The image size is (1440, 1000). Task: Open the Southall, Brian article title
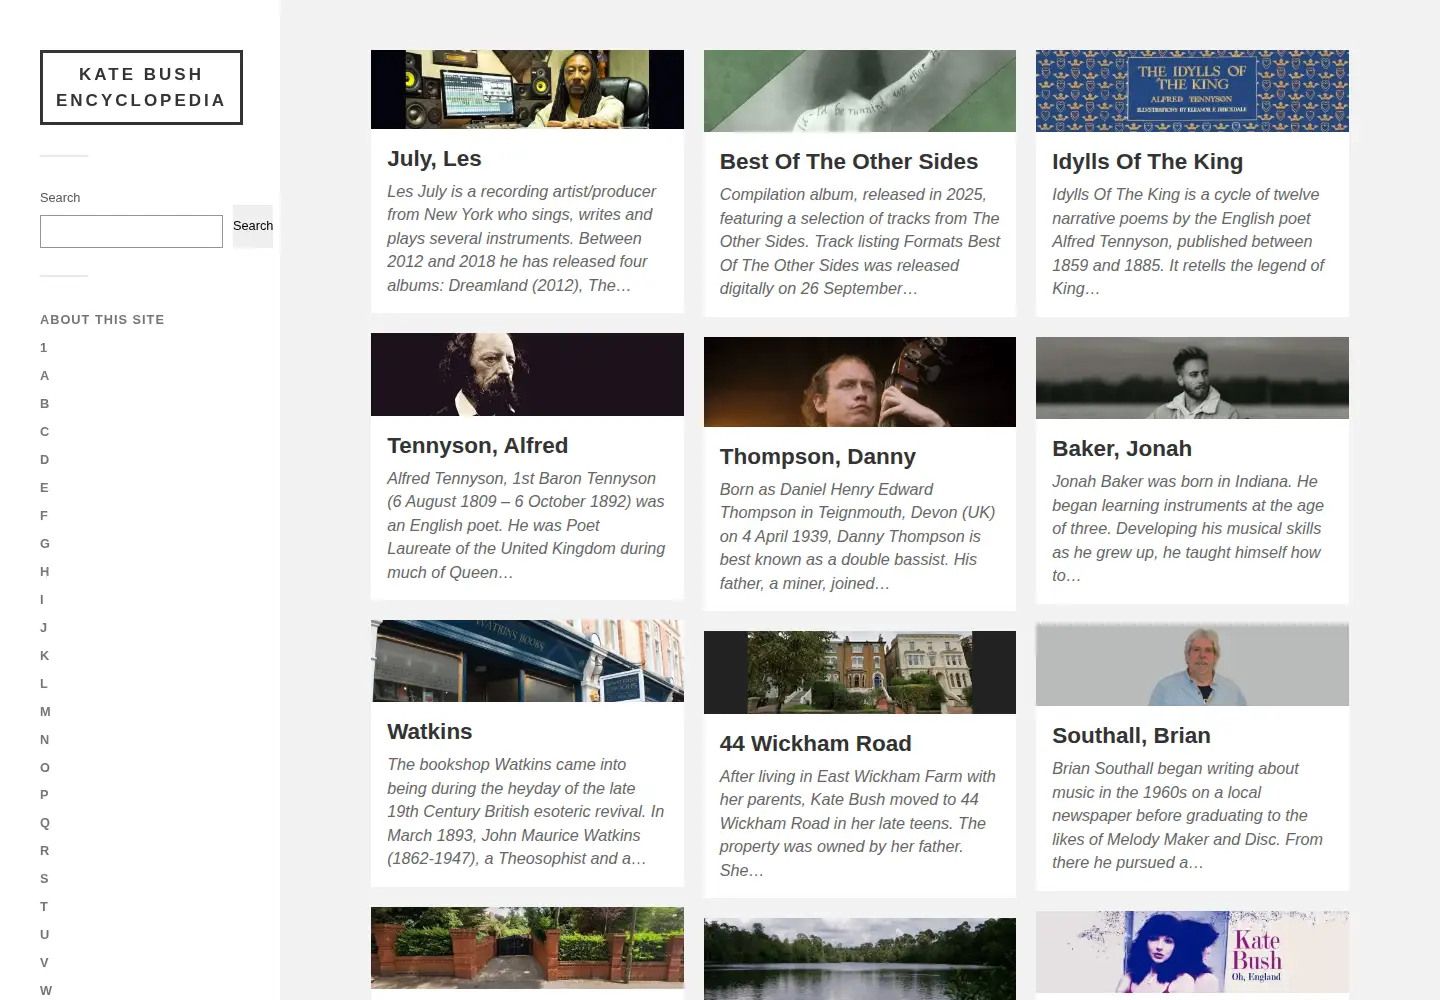pos(1131,736)
